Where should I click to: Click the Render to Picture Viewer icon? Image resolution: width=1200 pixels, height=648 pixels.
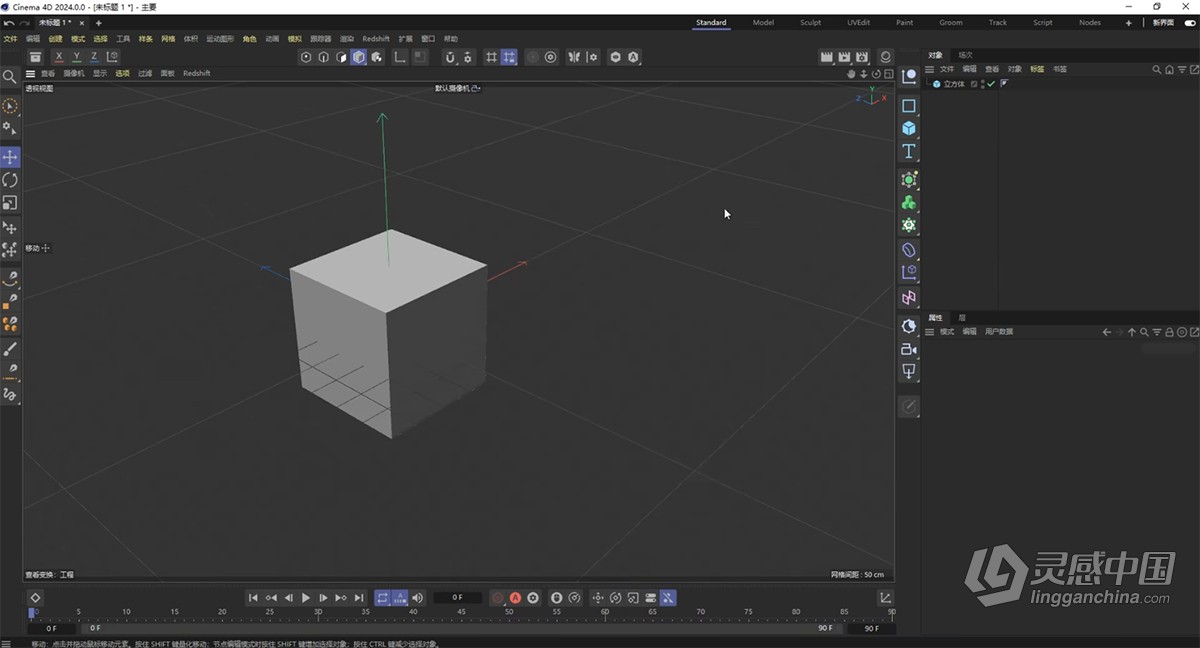[x=844, y=57]
